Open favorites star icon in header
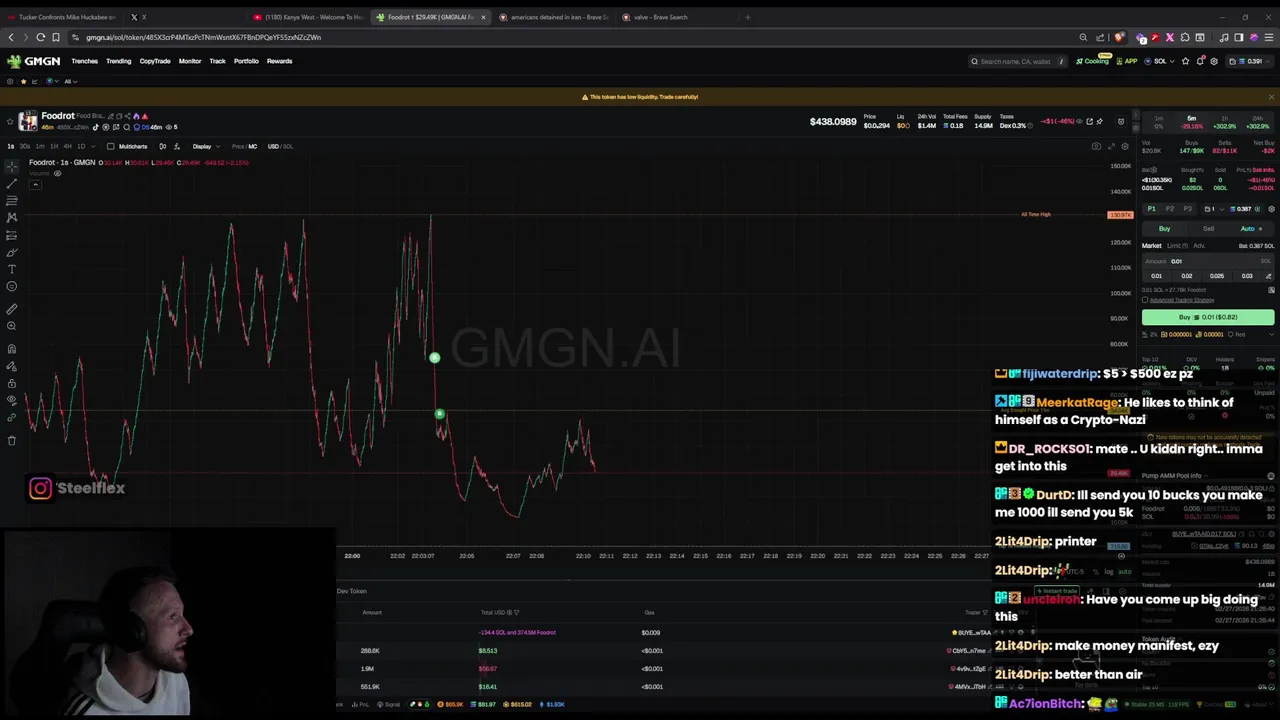 pos(1186,61)
